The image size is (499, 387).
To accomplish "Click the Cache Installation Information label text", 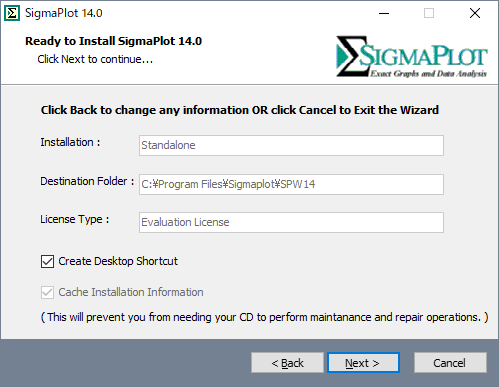I will click(131, 292).
